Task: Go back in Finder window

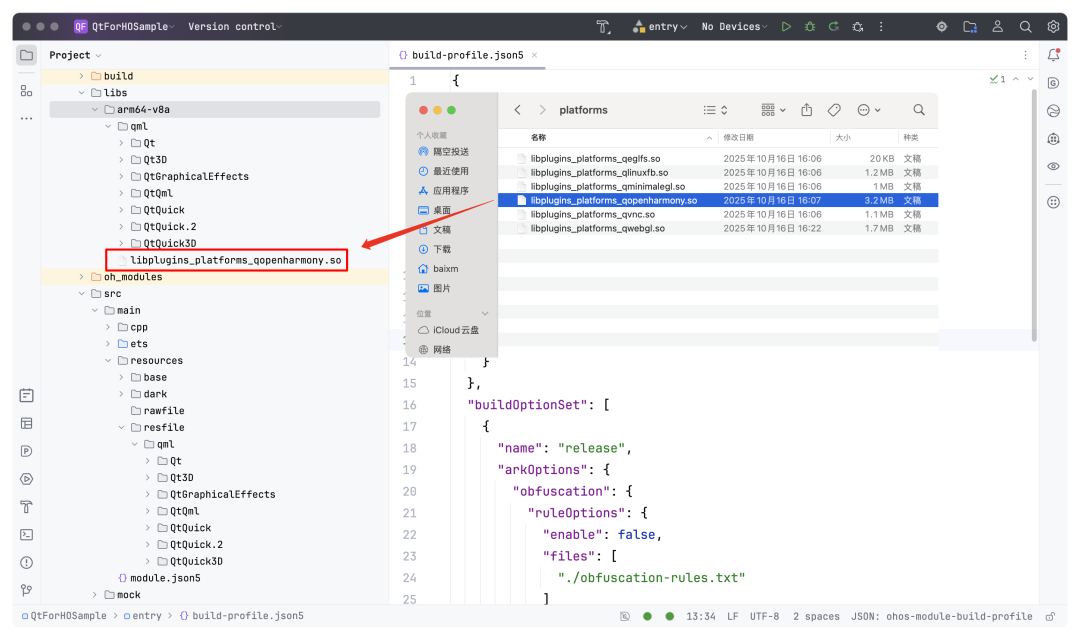Action: tap(517, 110)
